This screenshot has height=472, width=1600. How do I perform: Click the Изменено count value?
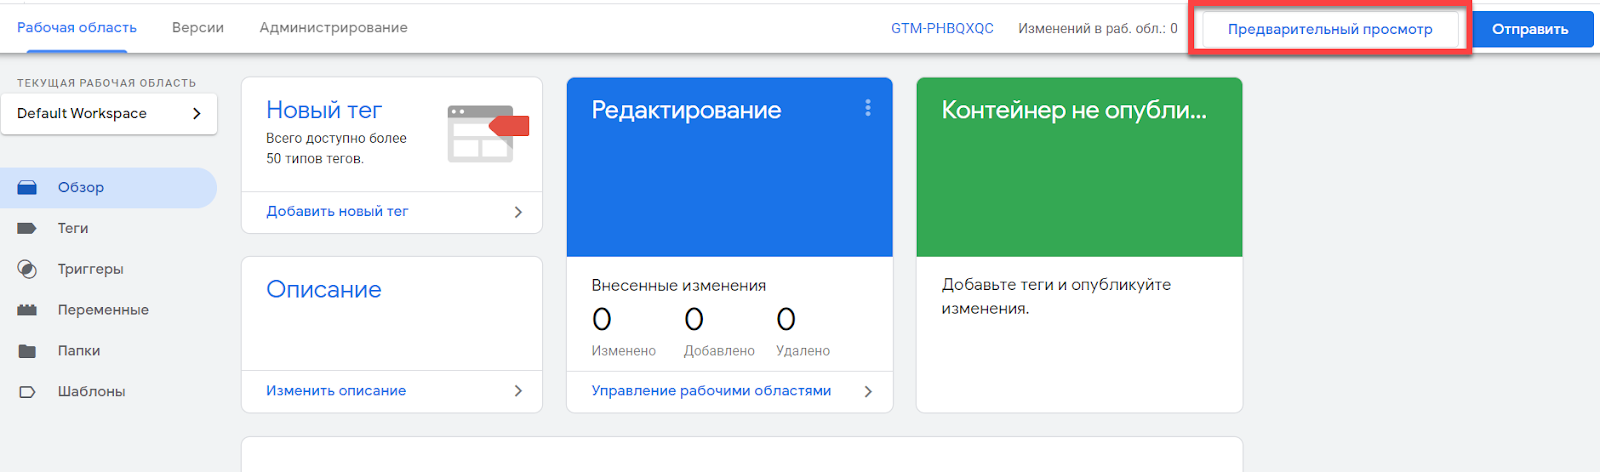(602, 320)
